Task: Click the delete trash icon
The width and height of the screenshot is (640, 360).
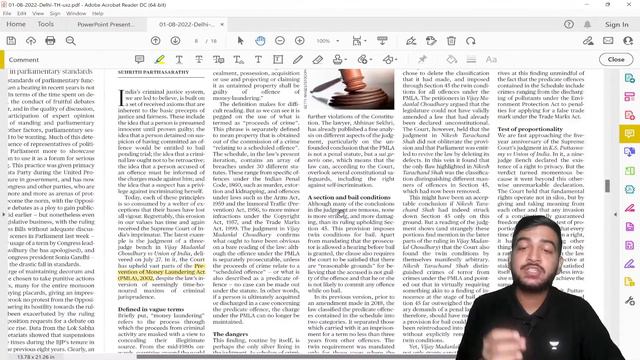Action: [x=451, y=41]
